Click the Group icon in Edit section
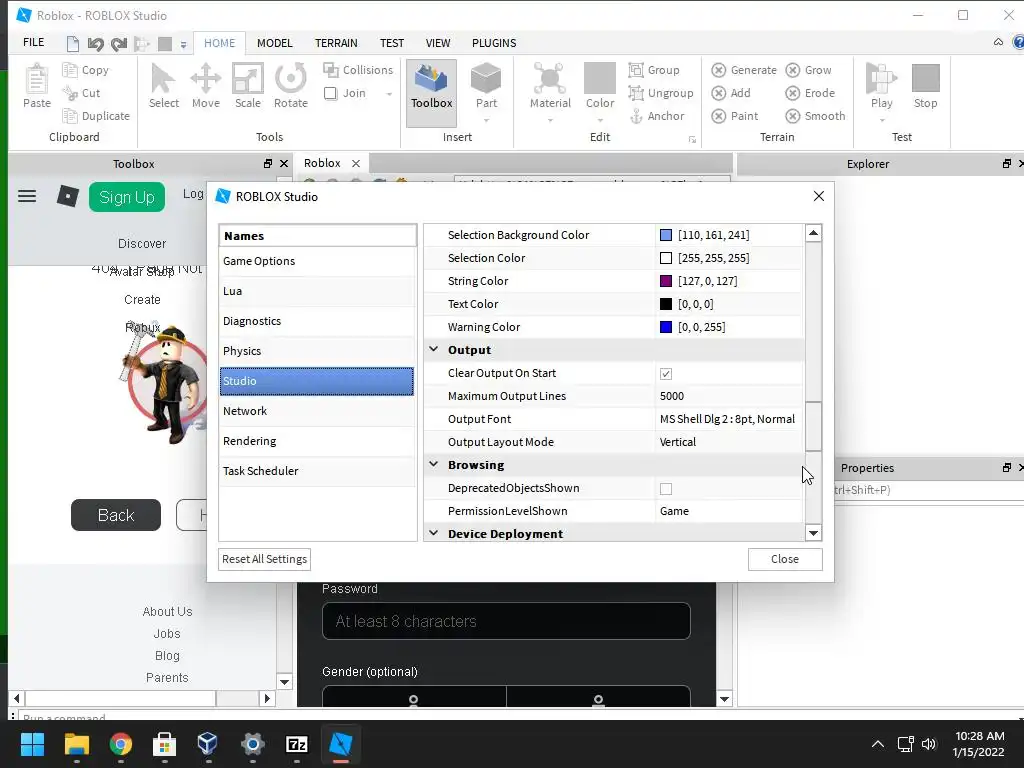The height and width of the screenshot is (768, 1024). 636,69
